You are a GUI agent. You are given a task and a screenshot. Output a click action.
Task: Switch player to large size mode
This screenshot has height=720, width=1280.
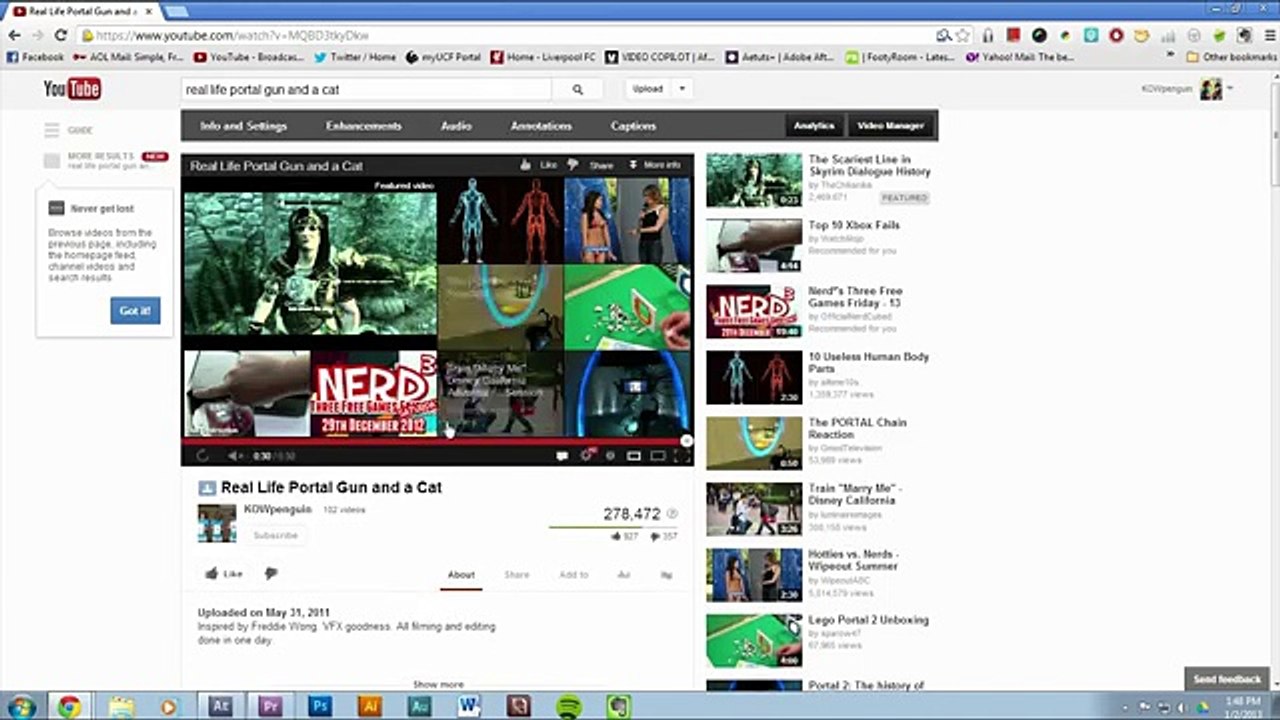click(x=658, y=456)
